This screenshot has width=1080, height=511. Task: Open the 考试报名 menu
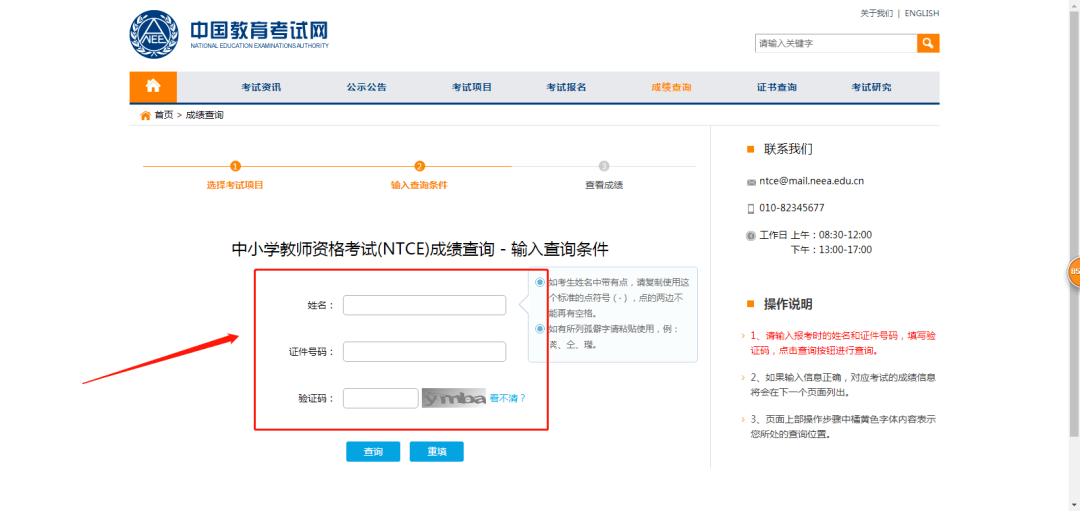click(566, 87)
